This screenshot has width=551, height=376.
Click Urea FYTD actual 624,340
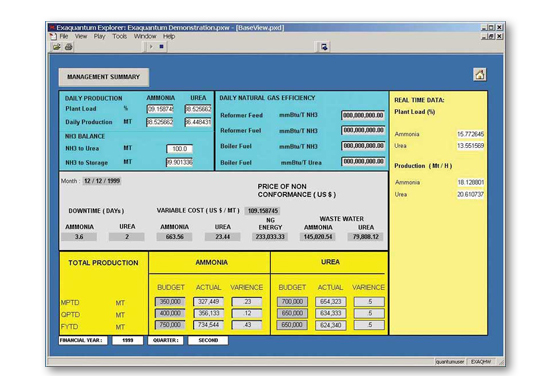331,325
